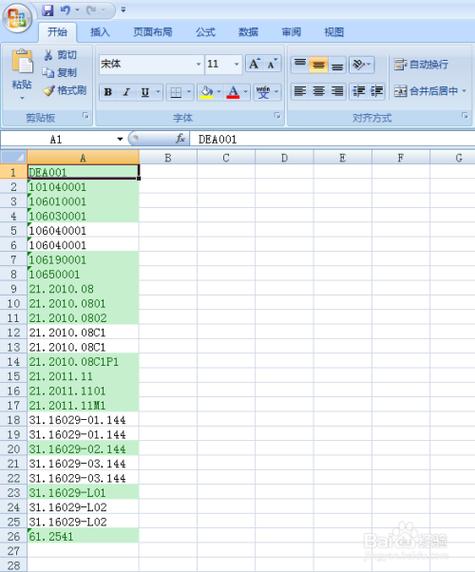Switch to the 数据 tab

pyautogui.click(x=248, y=32)
